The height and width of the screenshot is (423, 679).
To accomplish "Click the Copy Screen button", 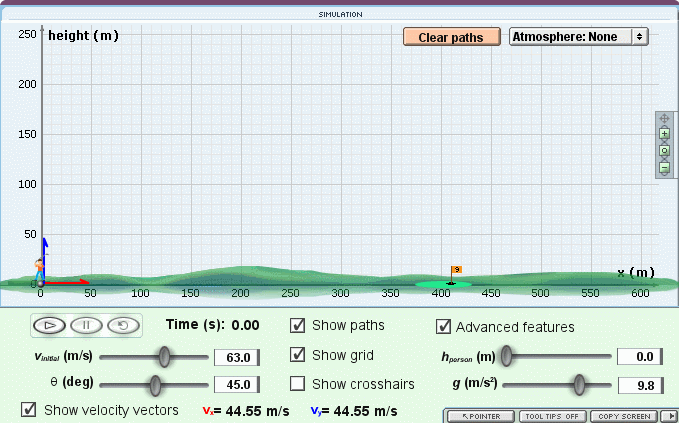I will coord(623,416).
